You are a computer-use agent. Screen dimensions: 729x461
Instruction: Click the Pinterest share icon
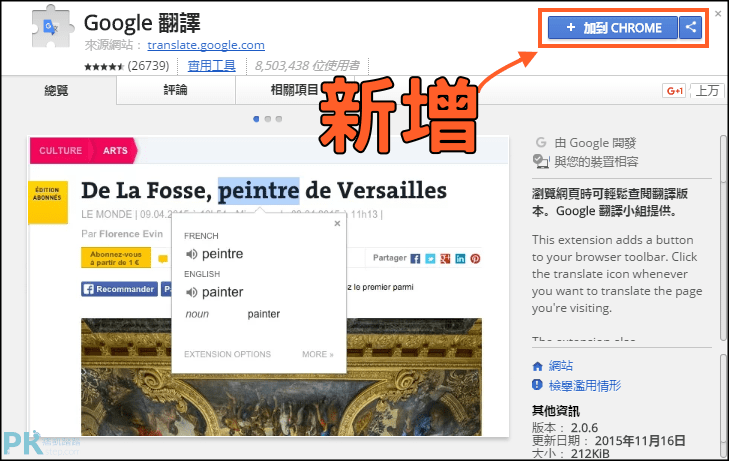[x=475, y=259]
